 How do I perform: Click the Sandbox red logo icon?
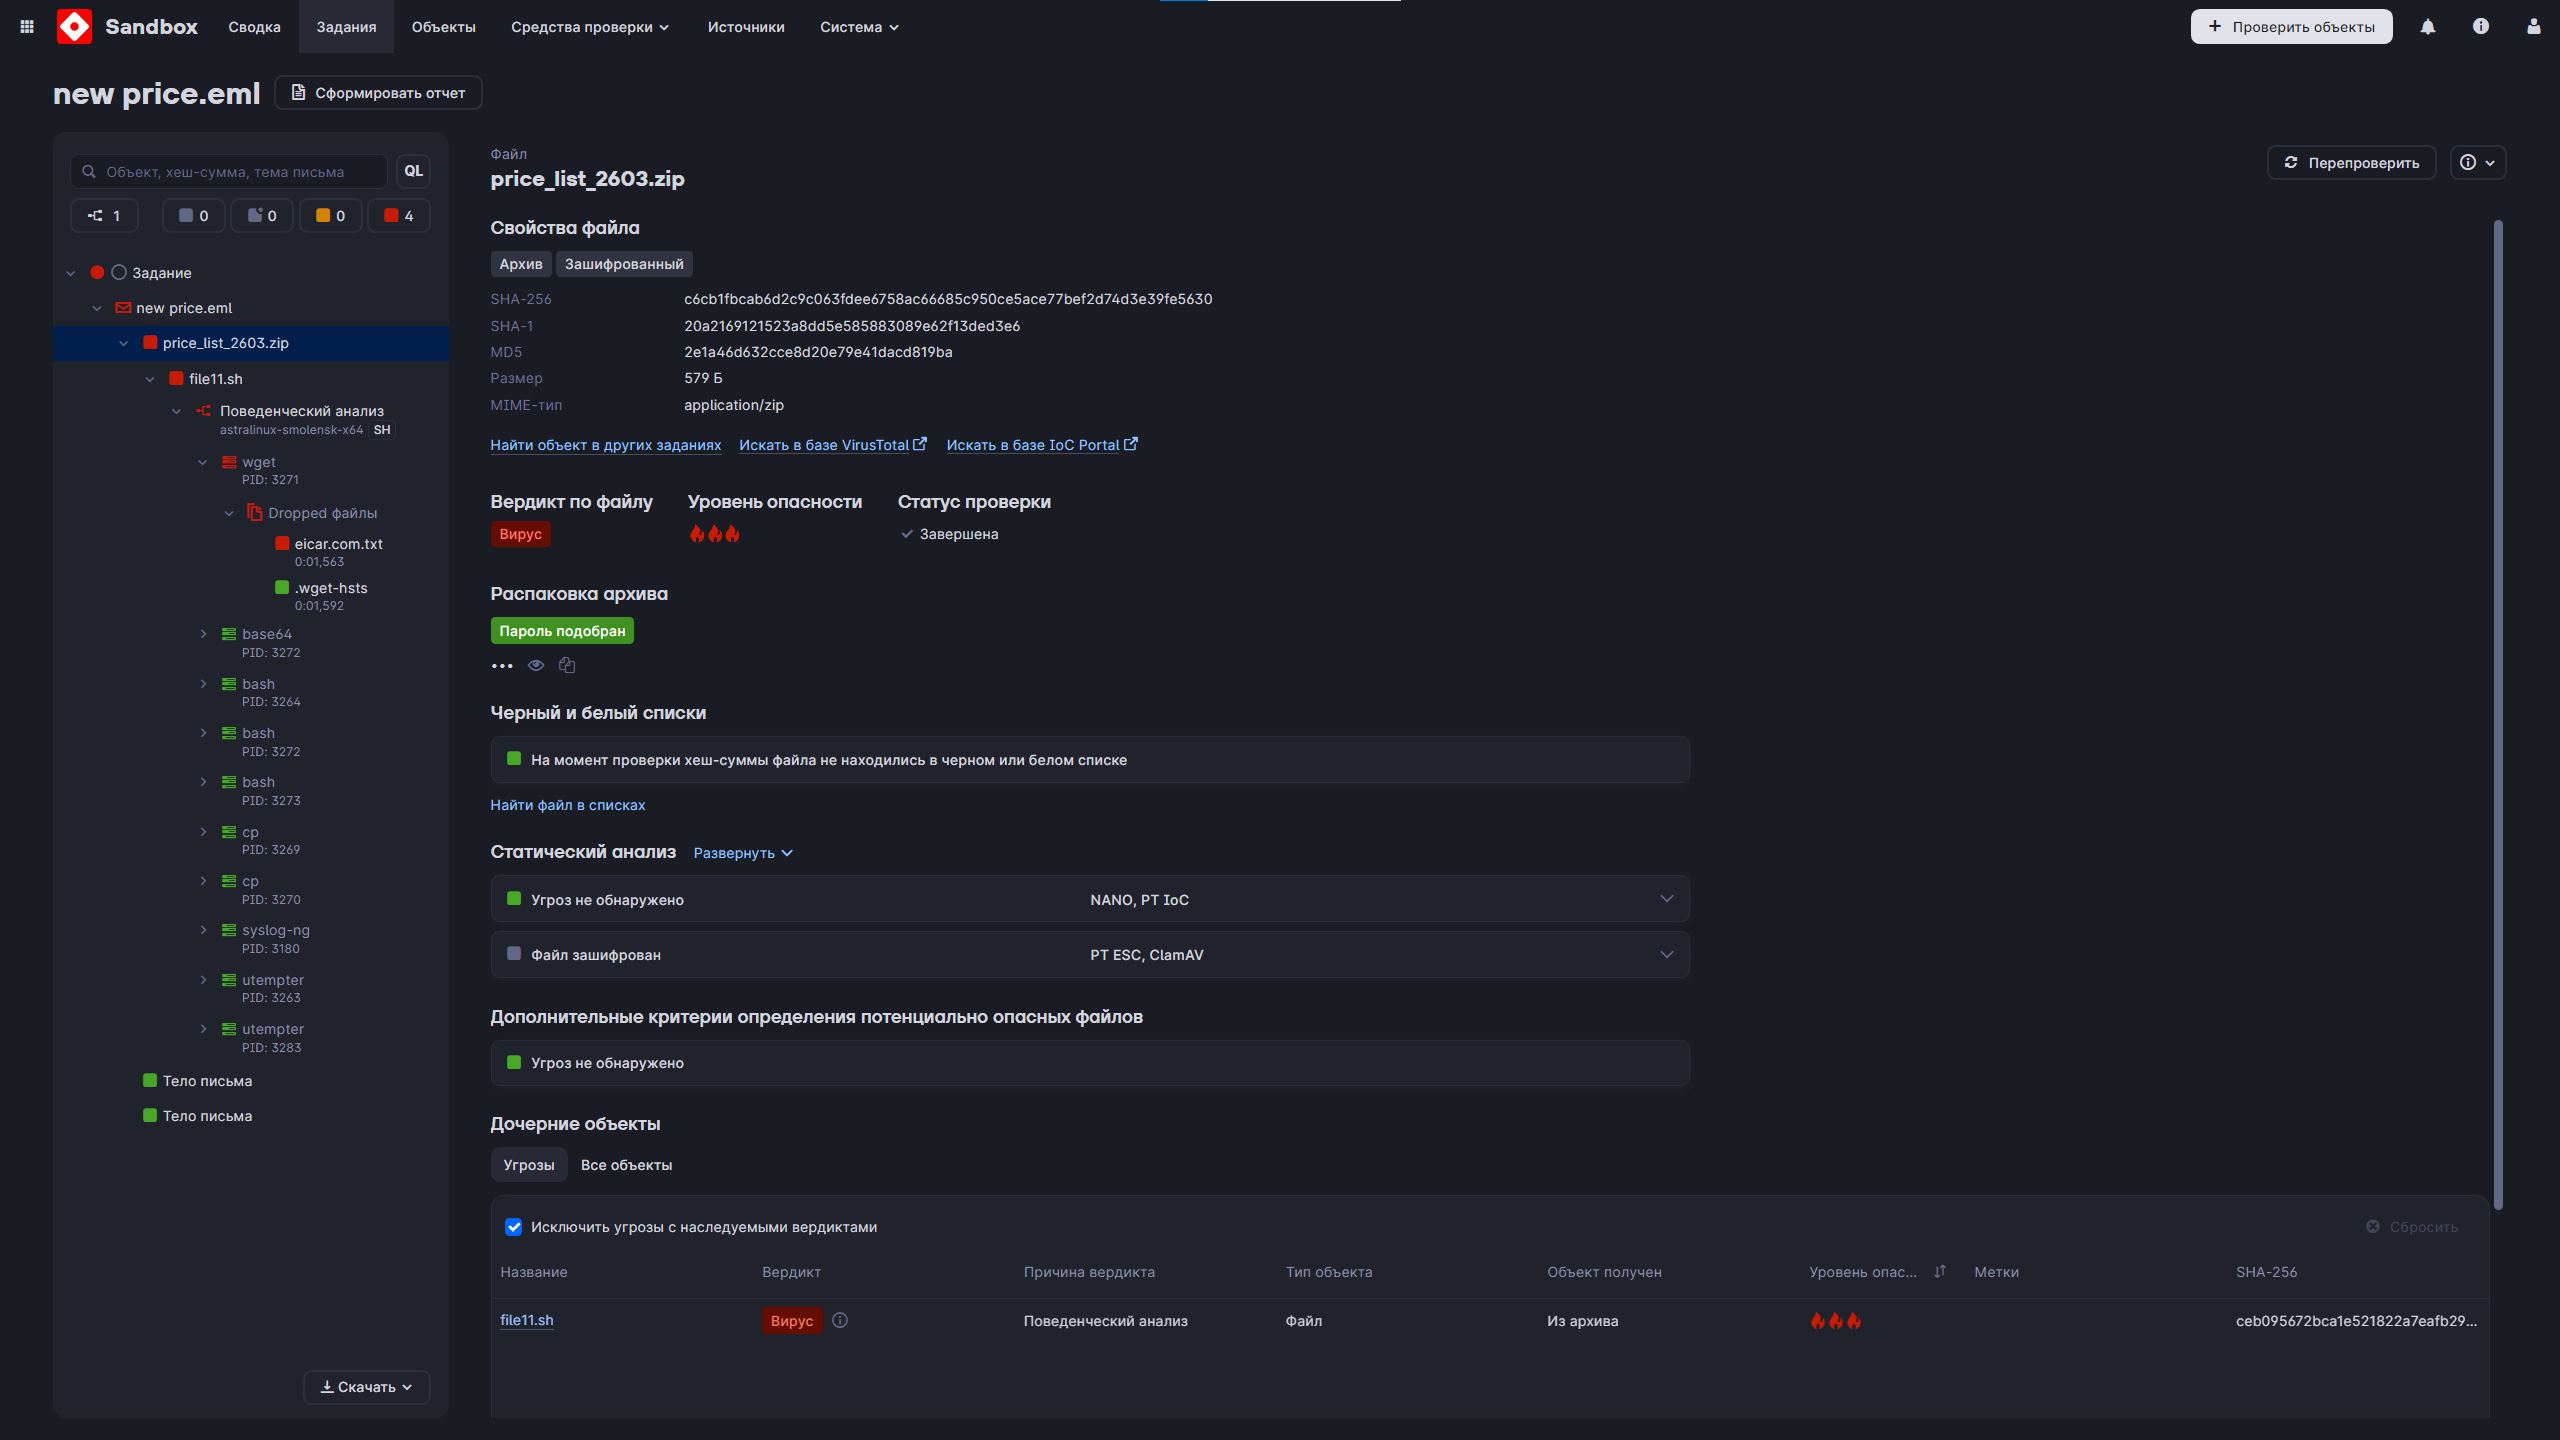coord(74,27)
